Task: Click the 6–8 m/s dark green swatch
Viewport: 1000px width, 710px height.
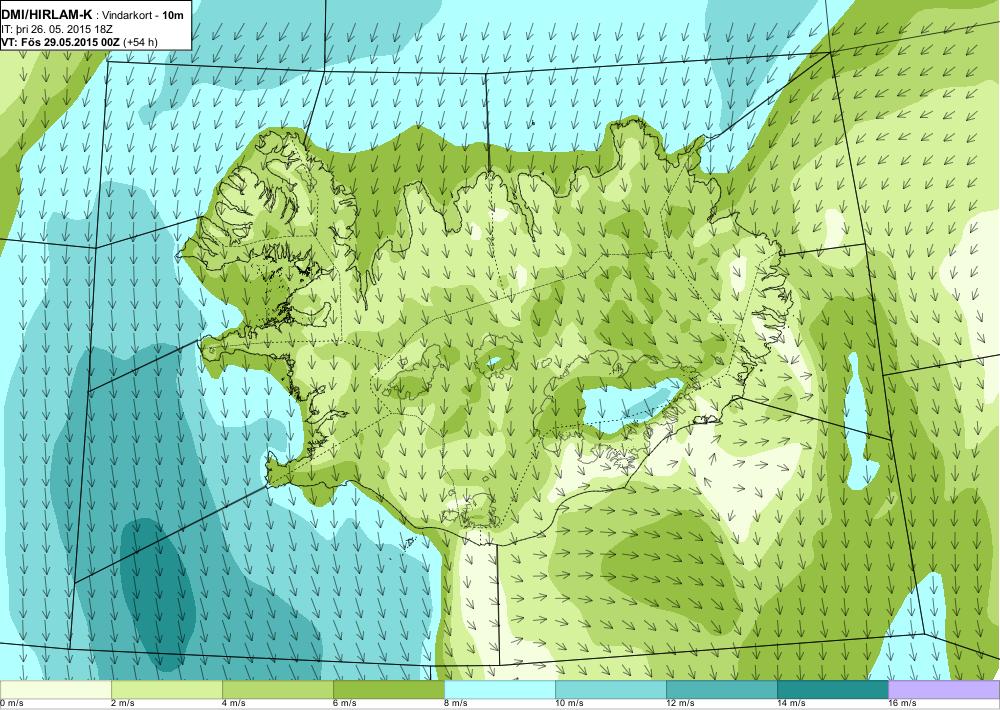Action: point(389,690)
